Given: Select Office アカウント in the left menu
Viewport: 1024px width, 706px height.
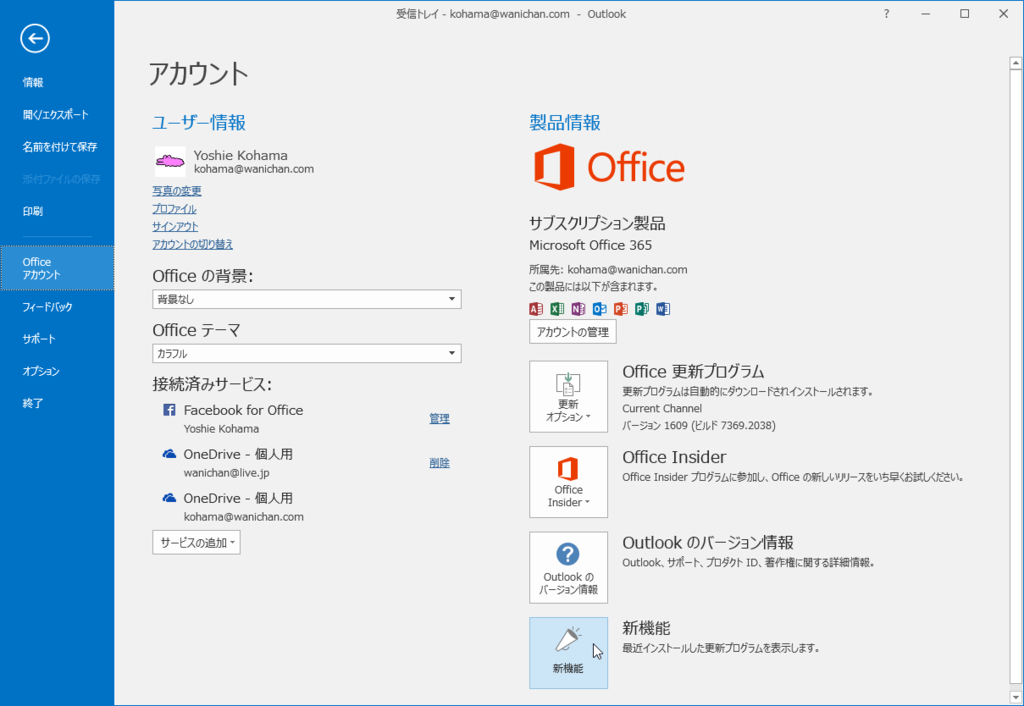Looking at the screenshot, I should click(57, 268).
